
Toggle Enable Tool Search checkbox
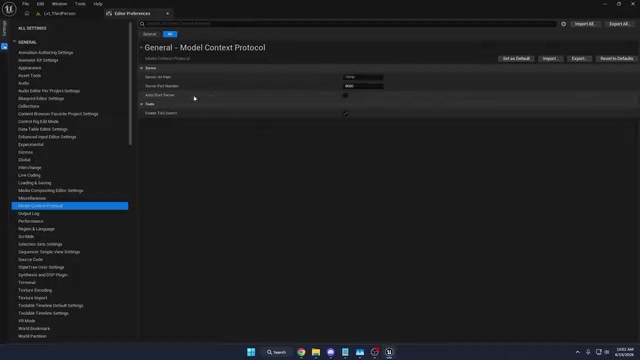[345, 113]
